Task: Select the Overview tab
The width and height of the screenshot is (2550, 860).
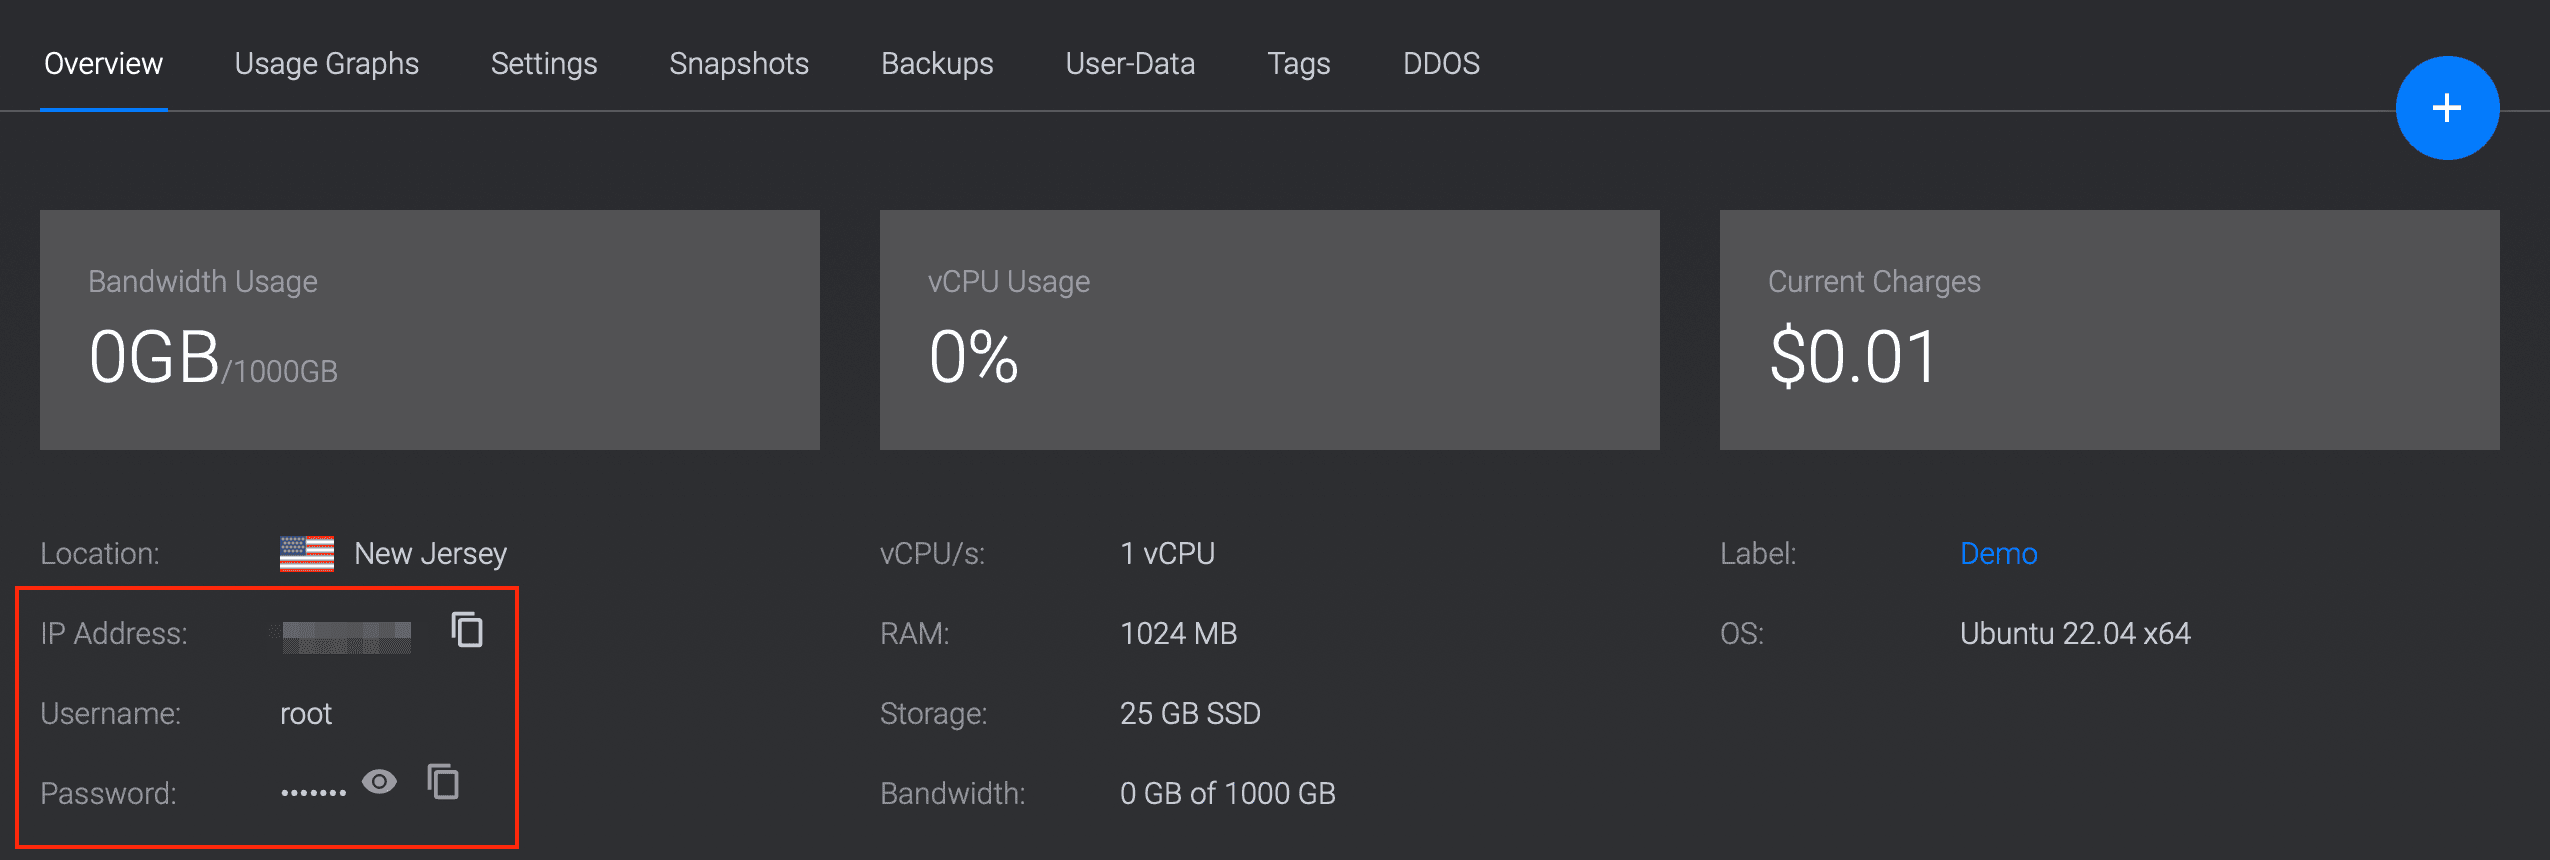Action: [103, 63]
